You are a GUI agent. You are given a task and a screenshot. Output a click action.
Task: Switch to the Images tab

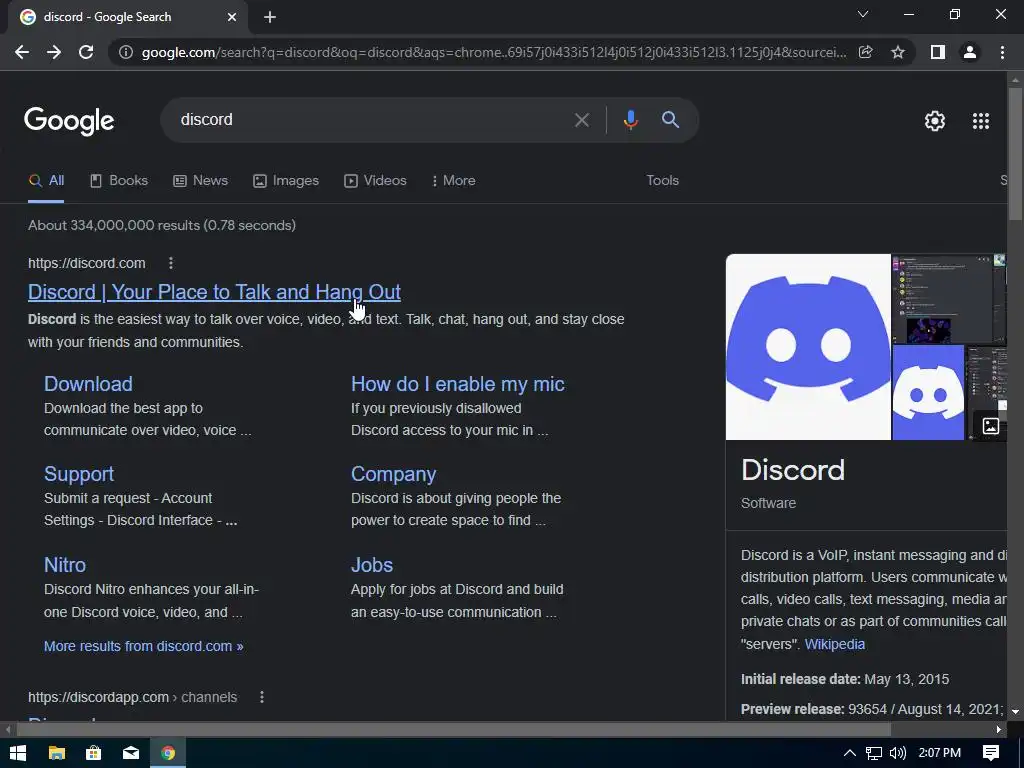point(286,180)
